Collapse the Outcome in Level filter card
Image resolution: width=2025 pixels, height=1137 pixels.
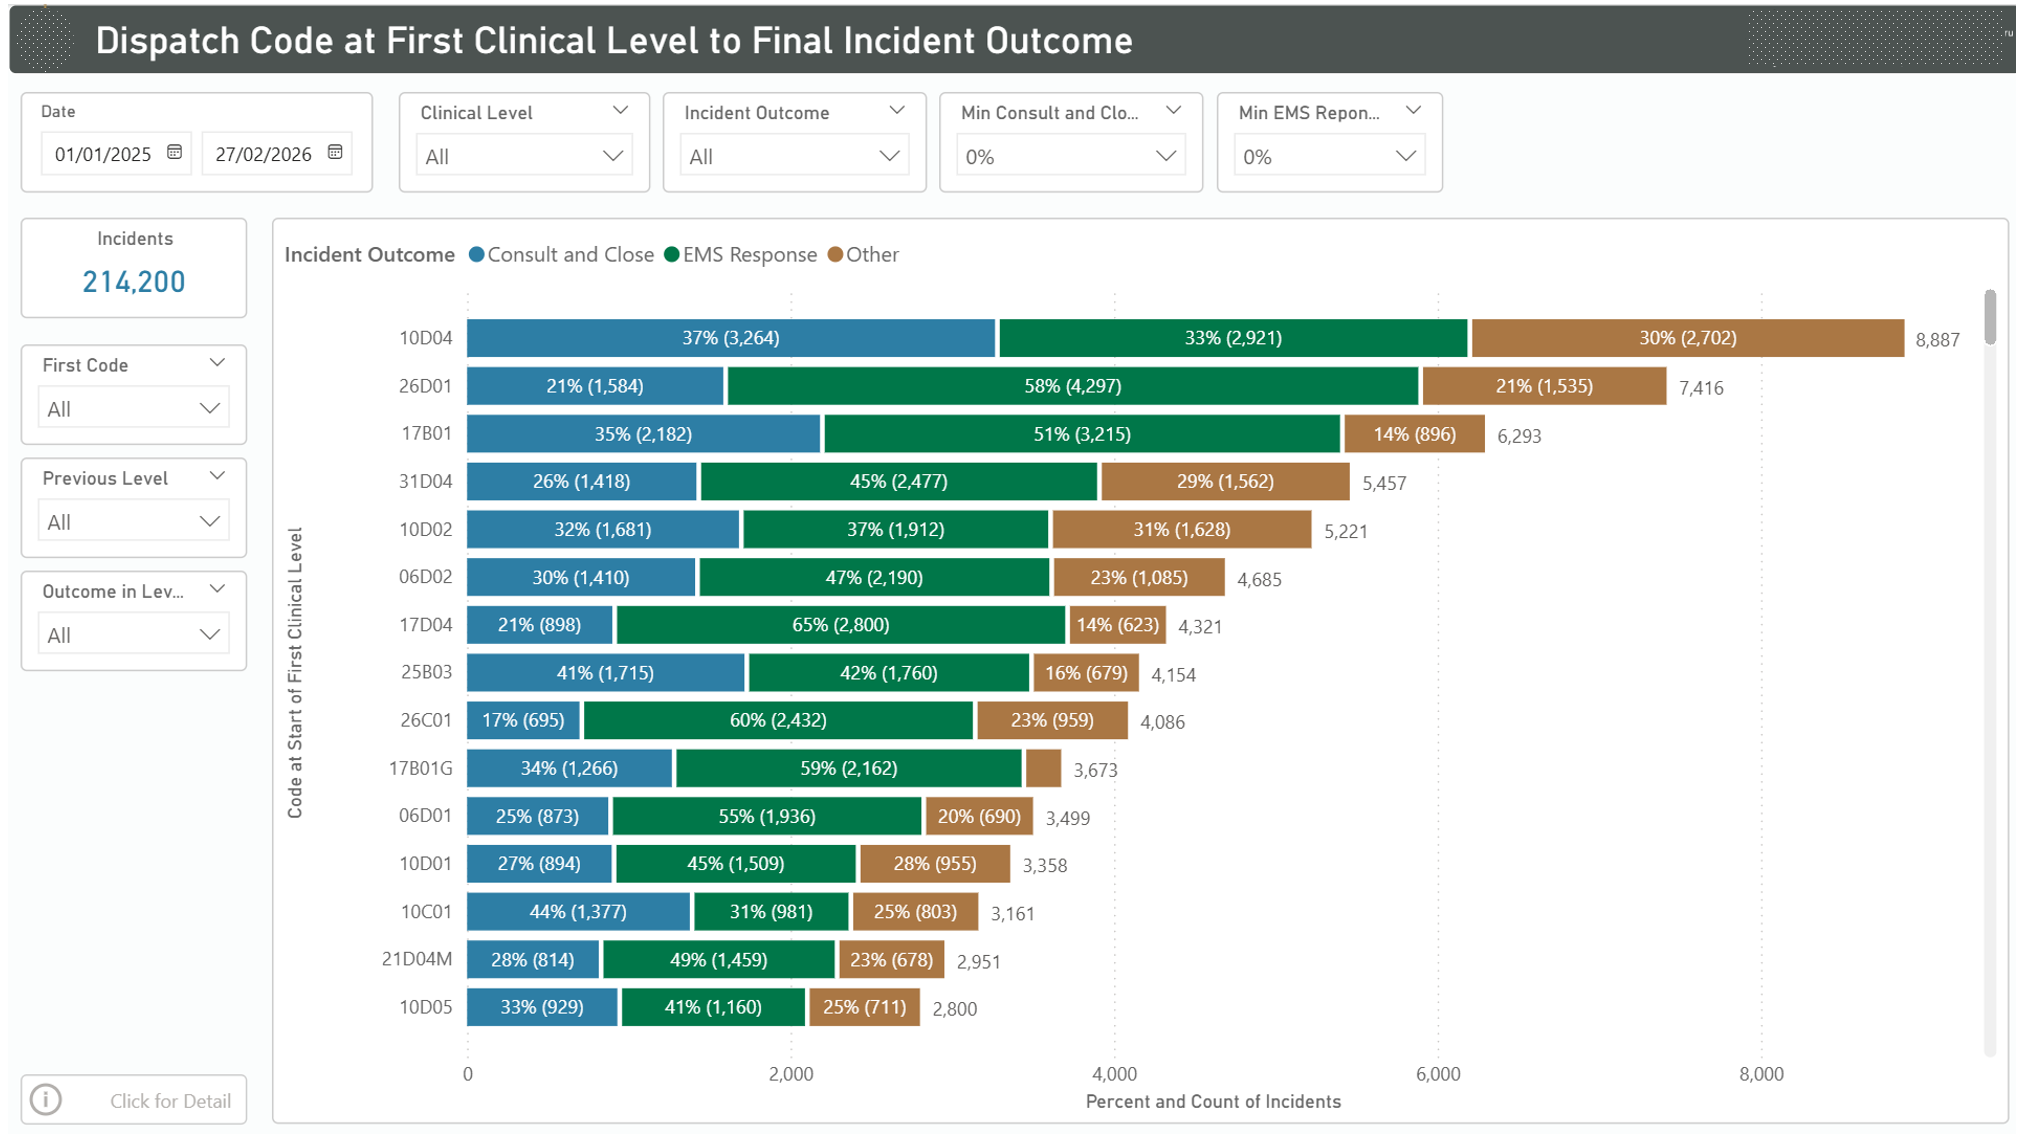point(217,589)
